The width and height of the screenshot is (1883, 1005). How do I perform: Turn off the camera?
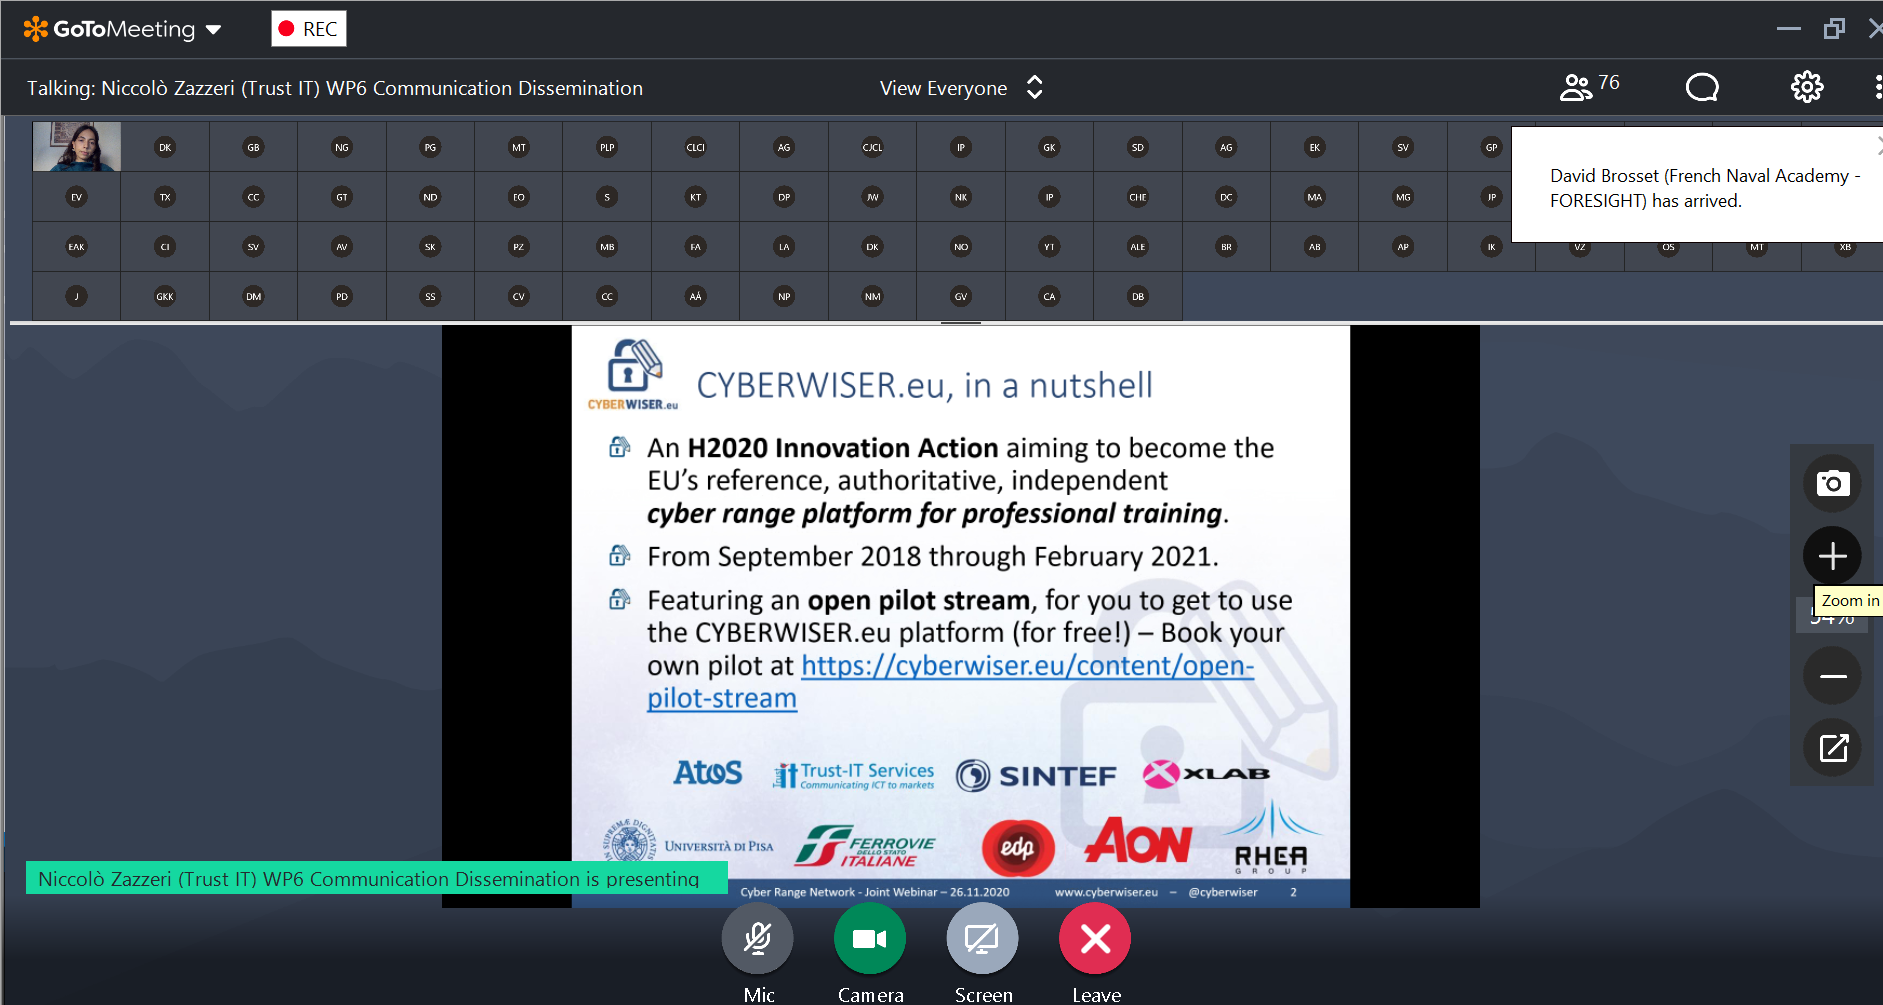(x=870, y=939)
